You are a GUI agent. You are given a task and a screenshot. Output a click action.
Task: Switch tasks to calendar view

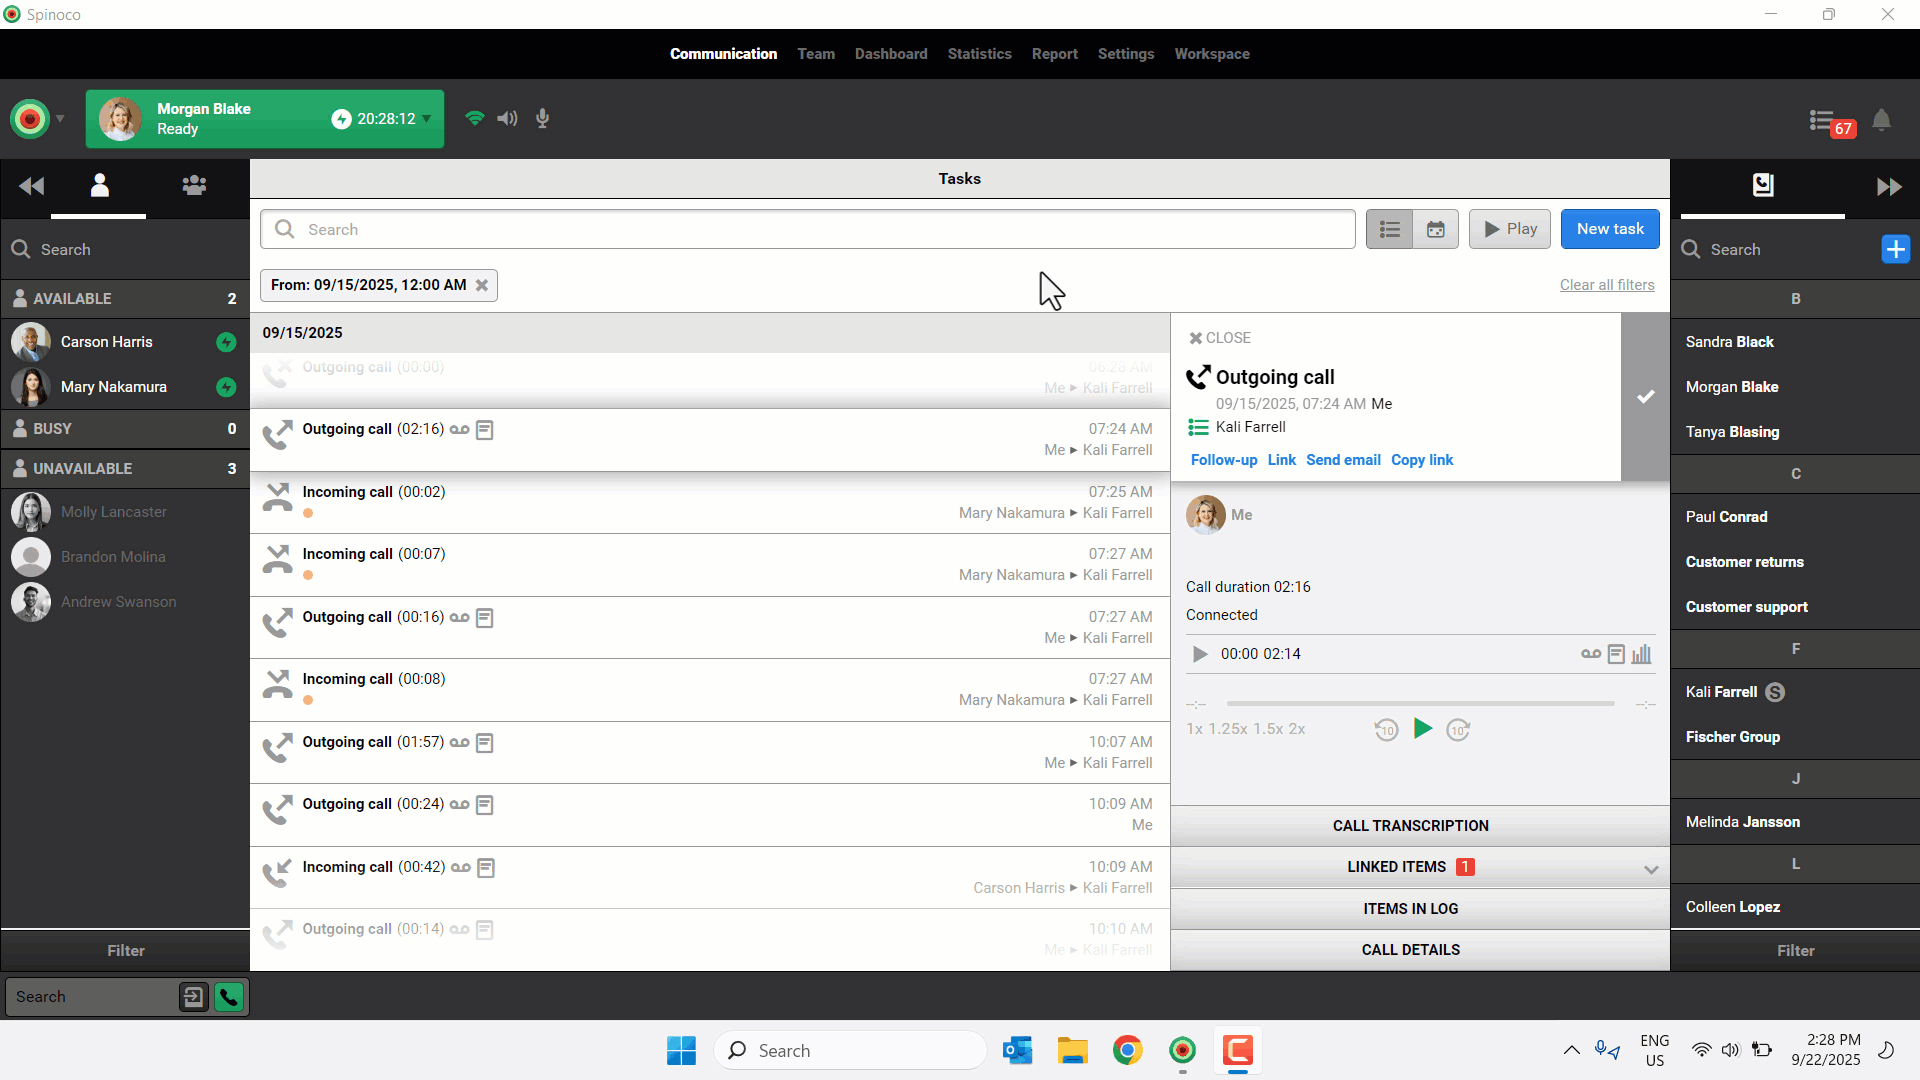click(x=1435, y=229)
